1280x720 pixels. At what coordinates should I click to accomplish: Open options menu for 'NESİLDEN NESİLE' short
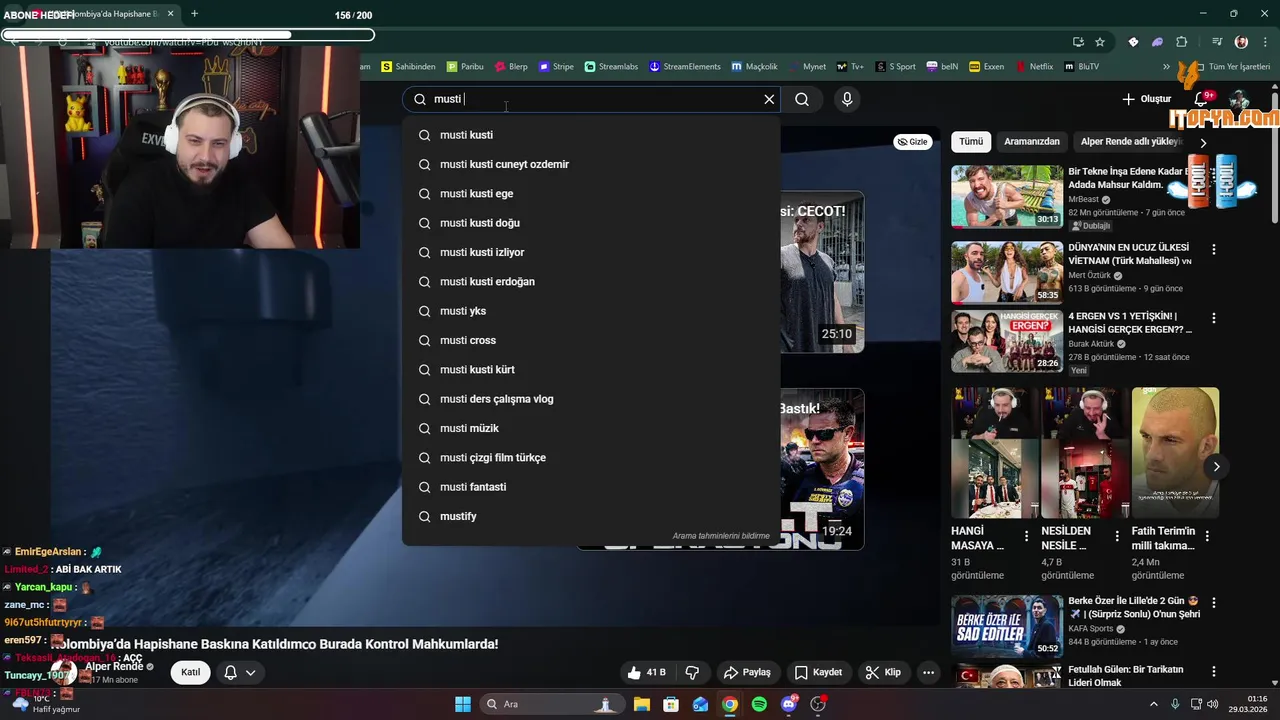pos(1117,536)
